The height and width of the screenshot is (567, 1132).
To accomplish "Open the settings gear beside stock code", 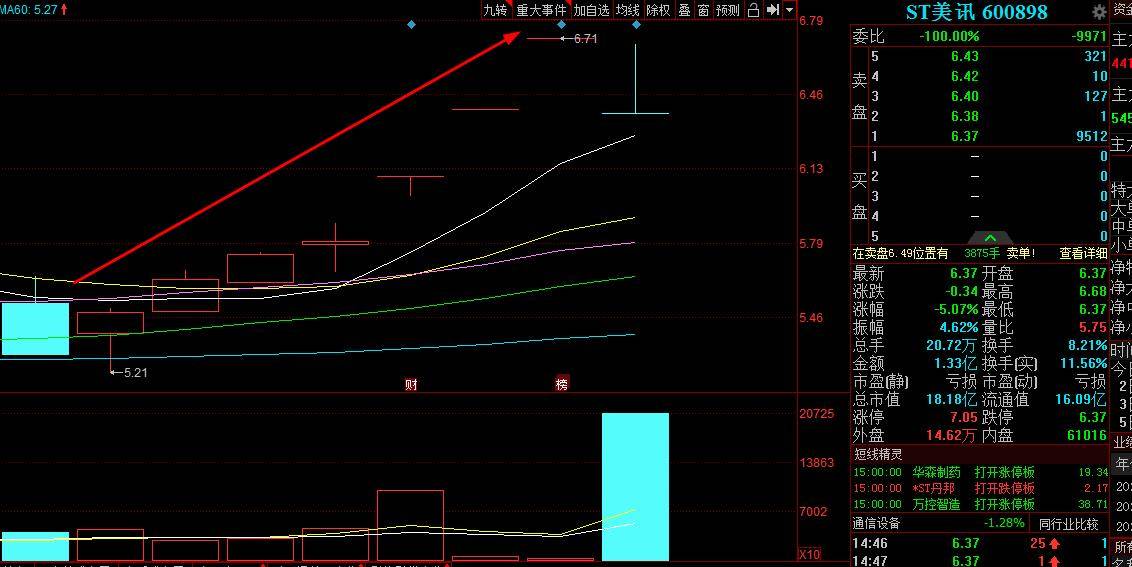I will (1099, 12).
